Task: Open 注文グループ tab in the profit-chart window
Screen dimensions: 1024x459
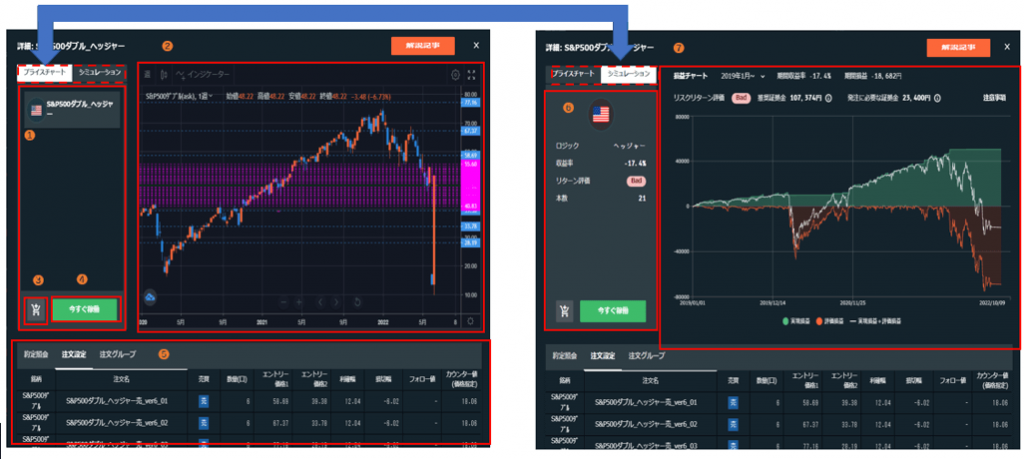Action: pos(647,356)
